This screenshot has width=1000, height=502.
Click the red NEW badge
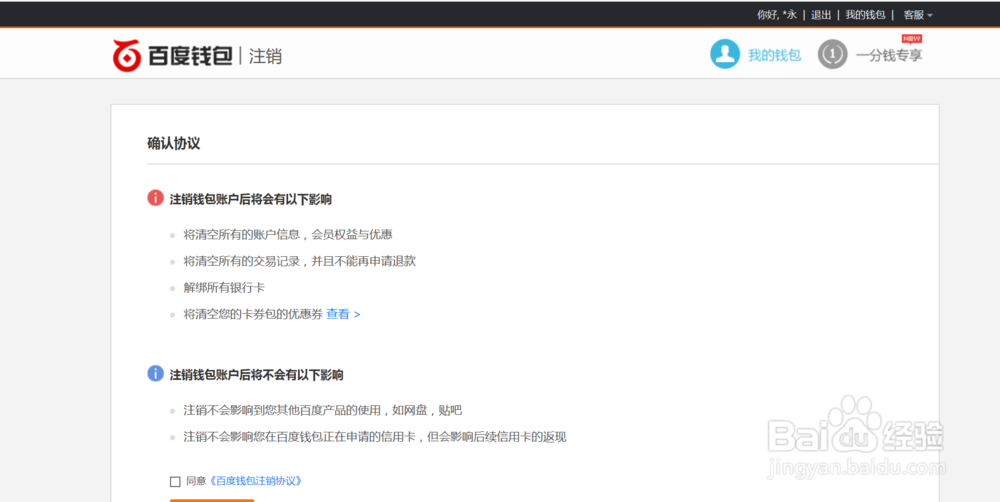point(912,39)
